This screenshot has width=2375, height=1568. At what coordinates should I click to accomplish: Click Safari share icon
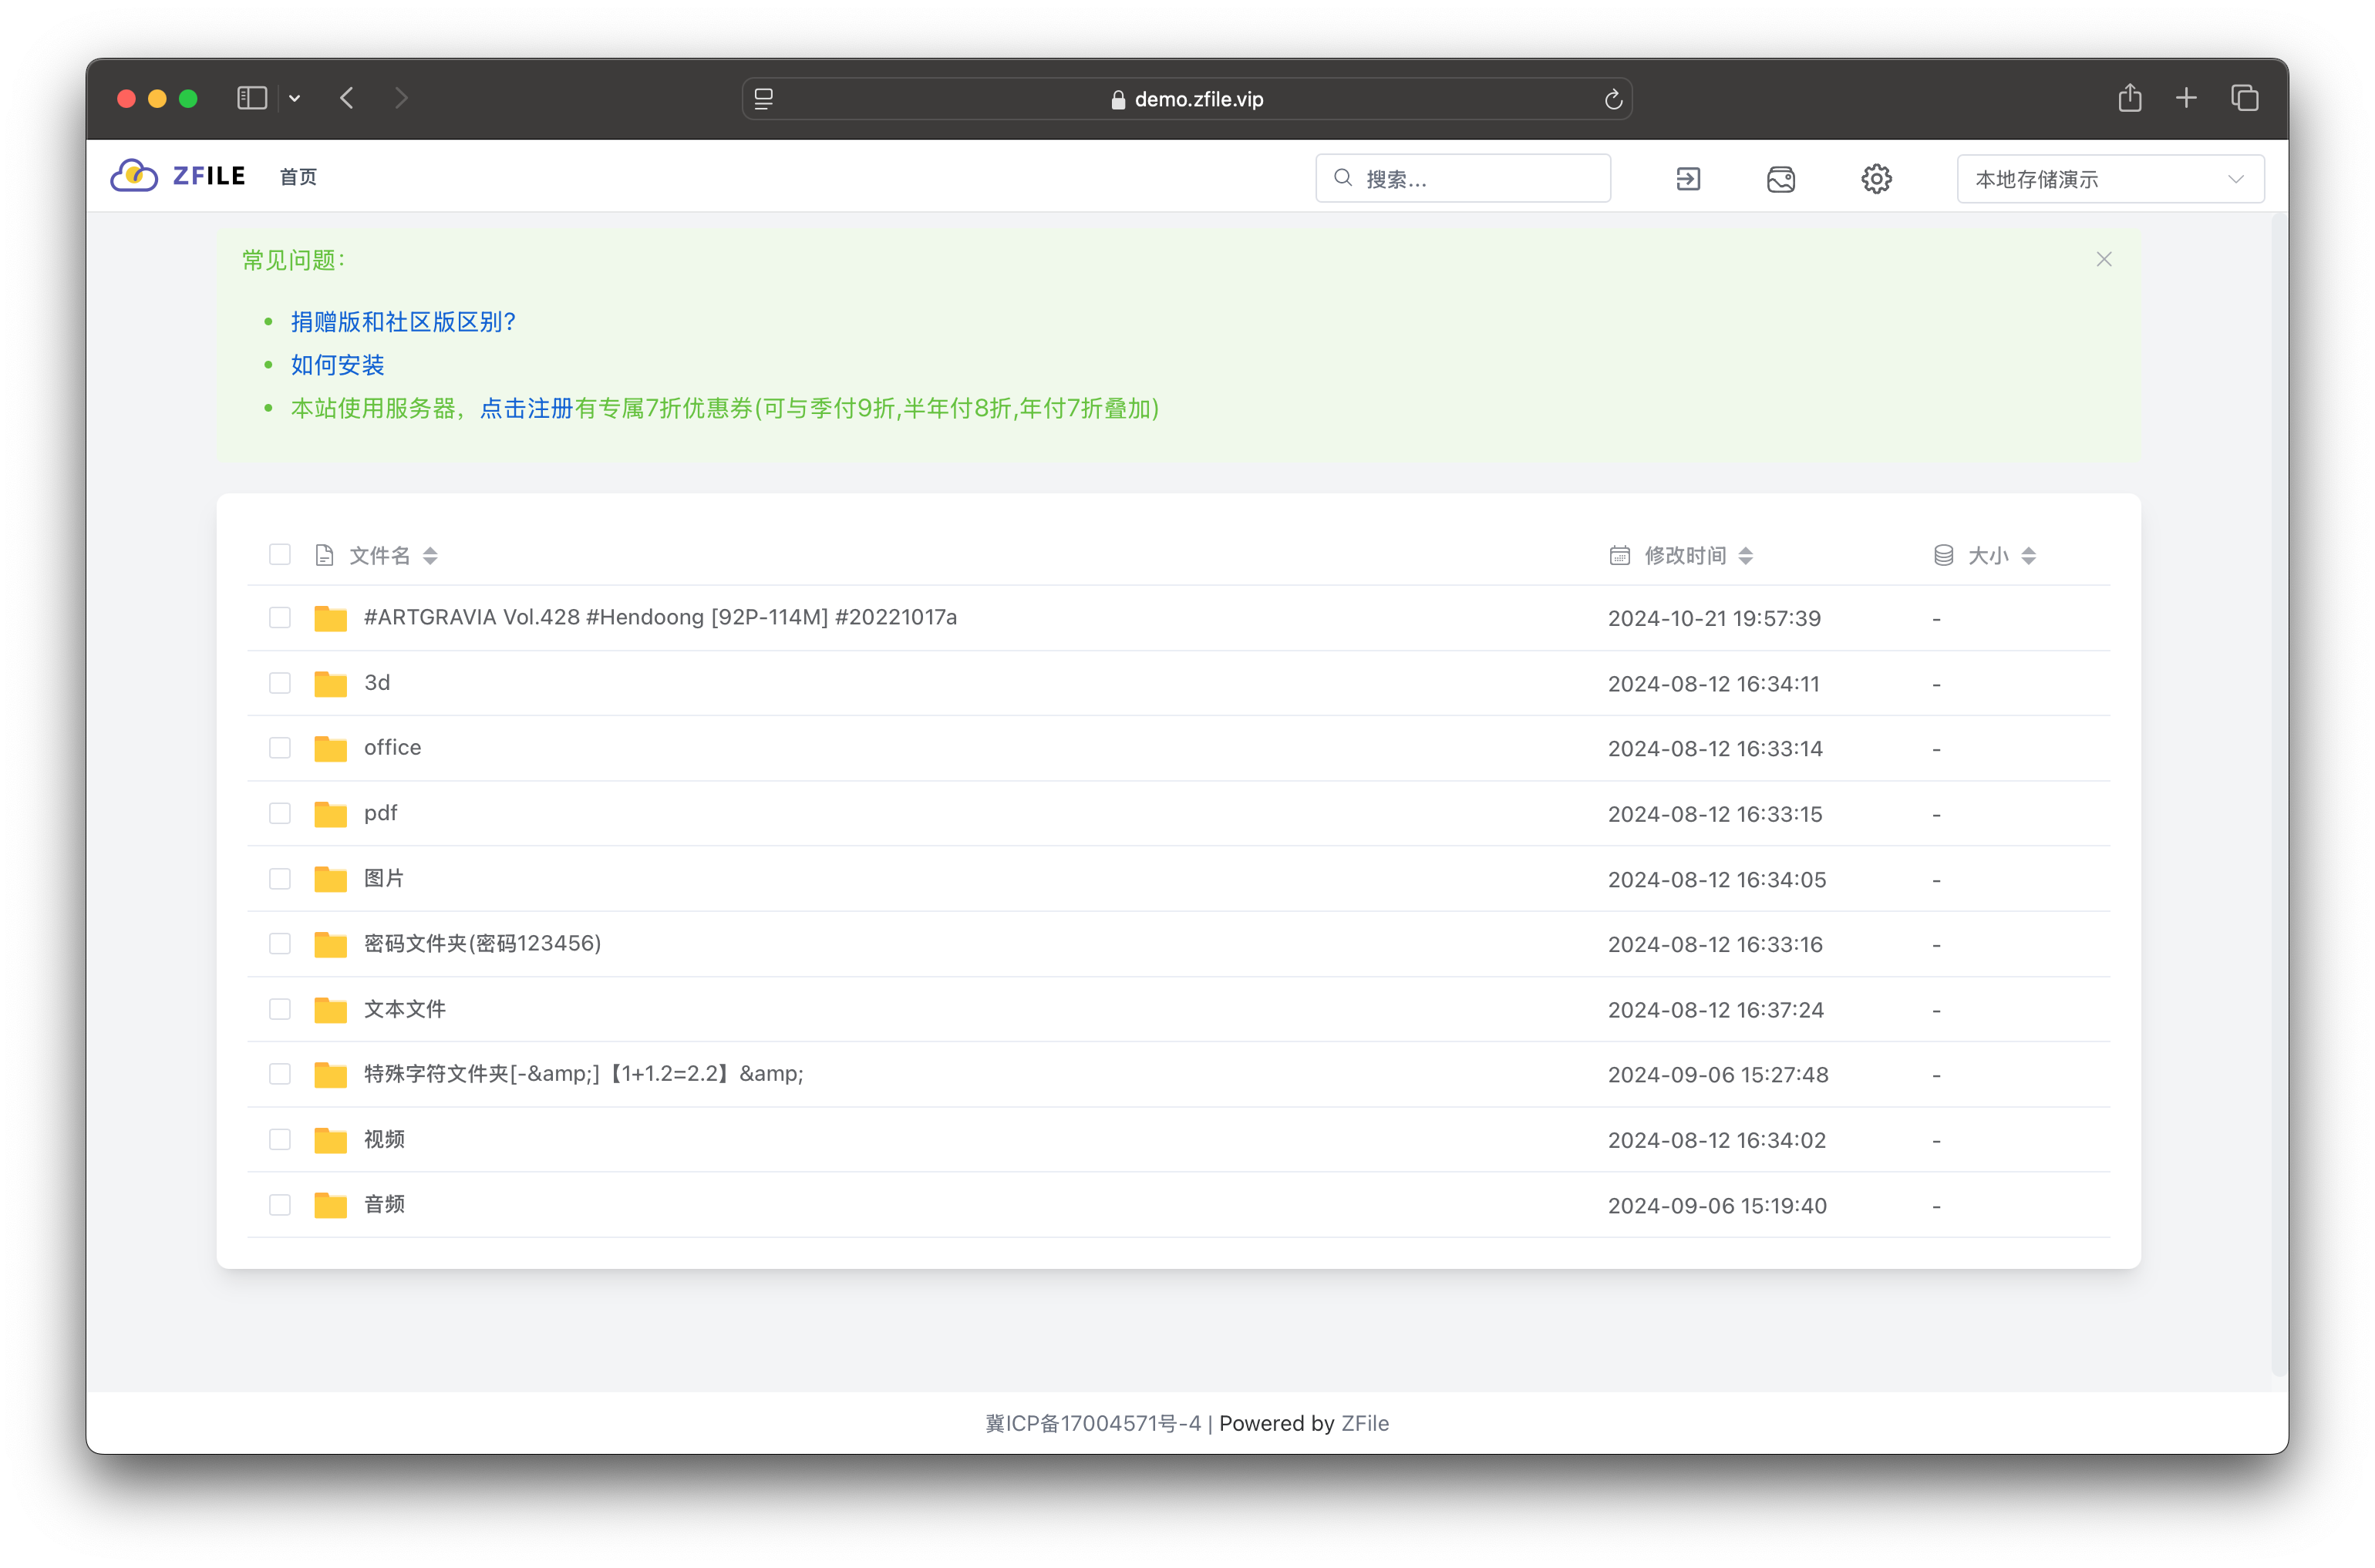pyautogui.click(x=2129, y=98)
